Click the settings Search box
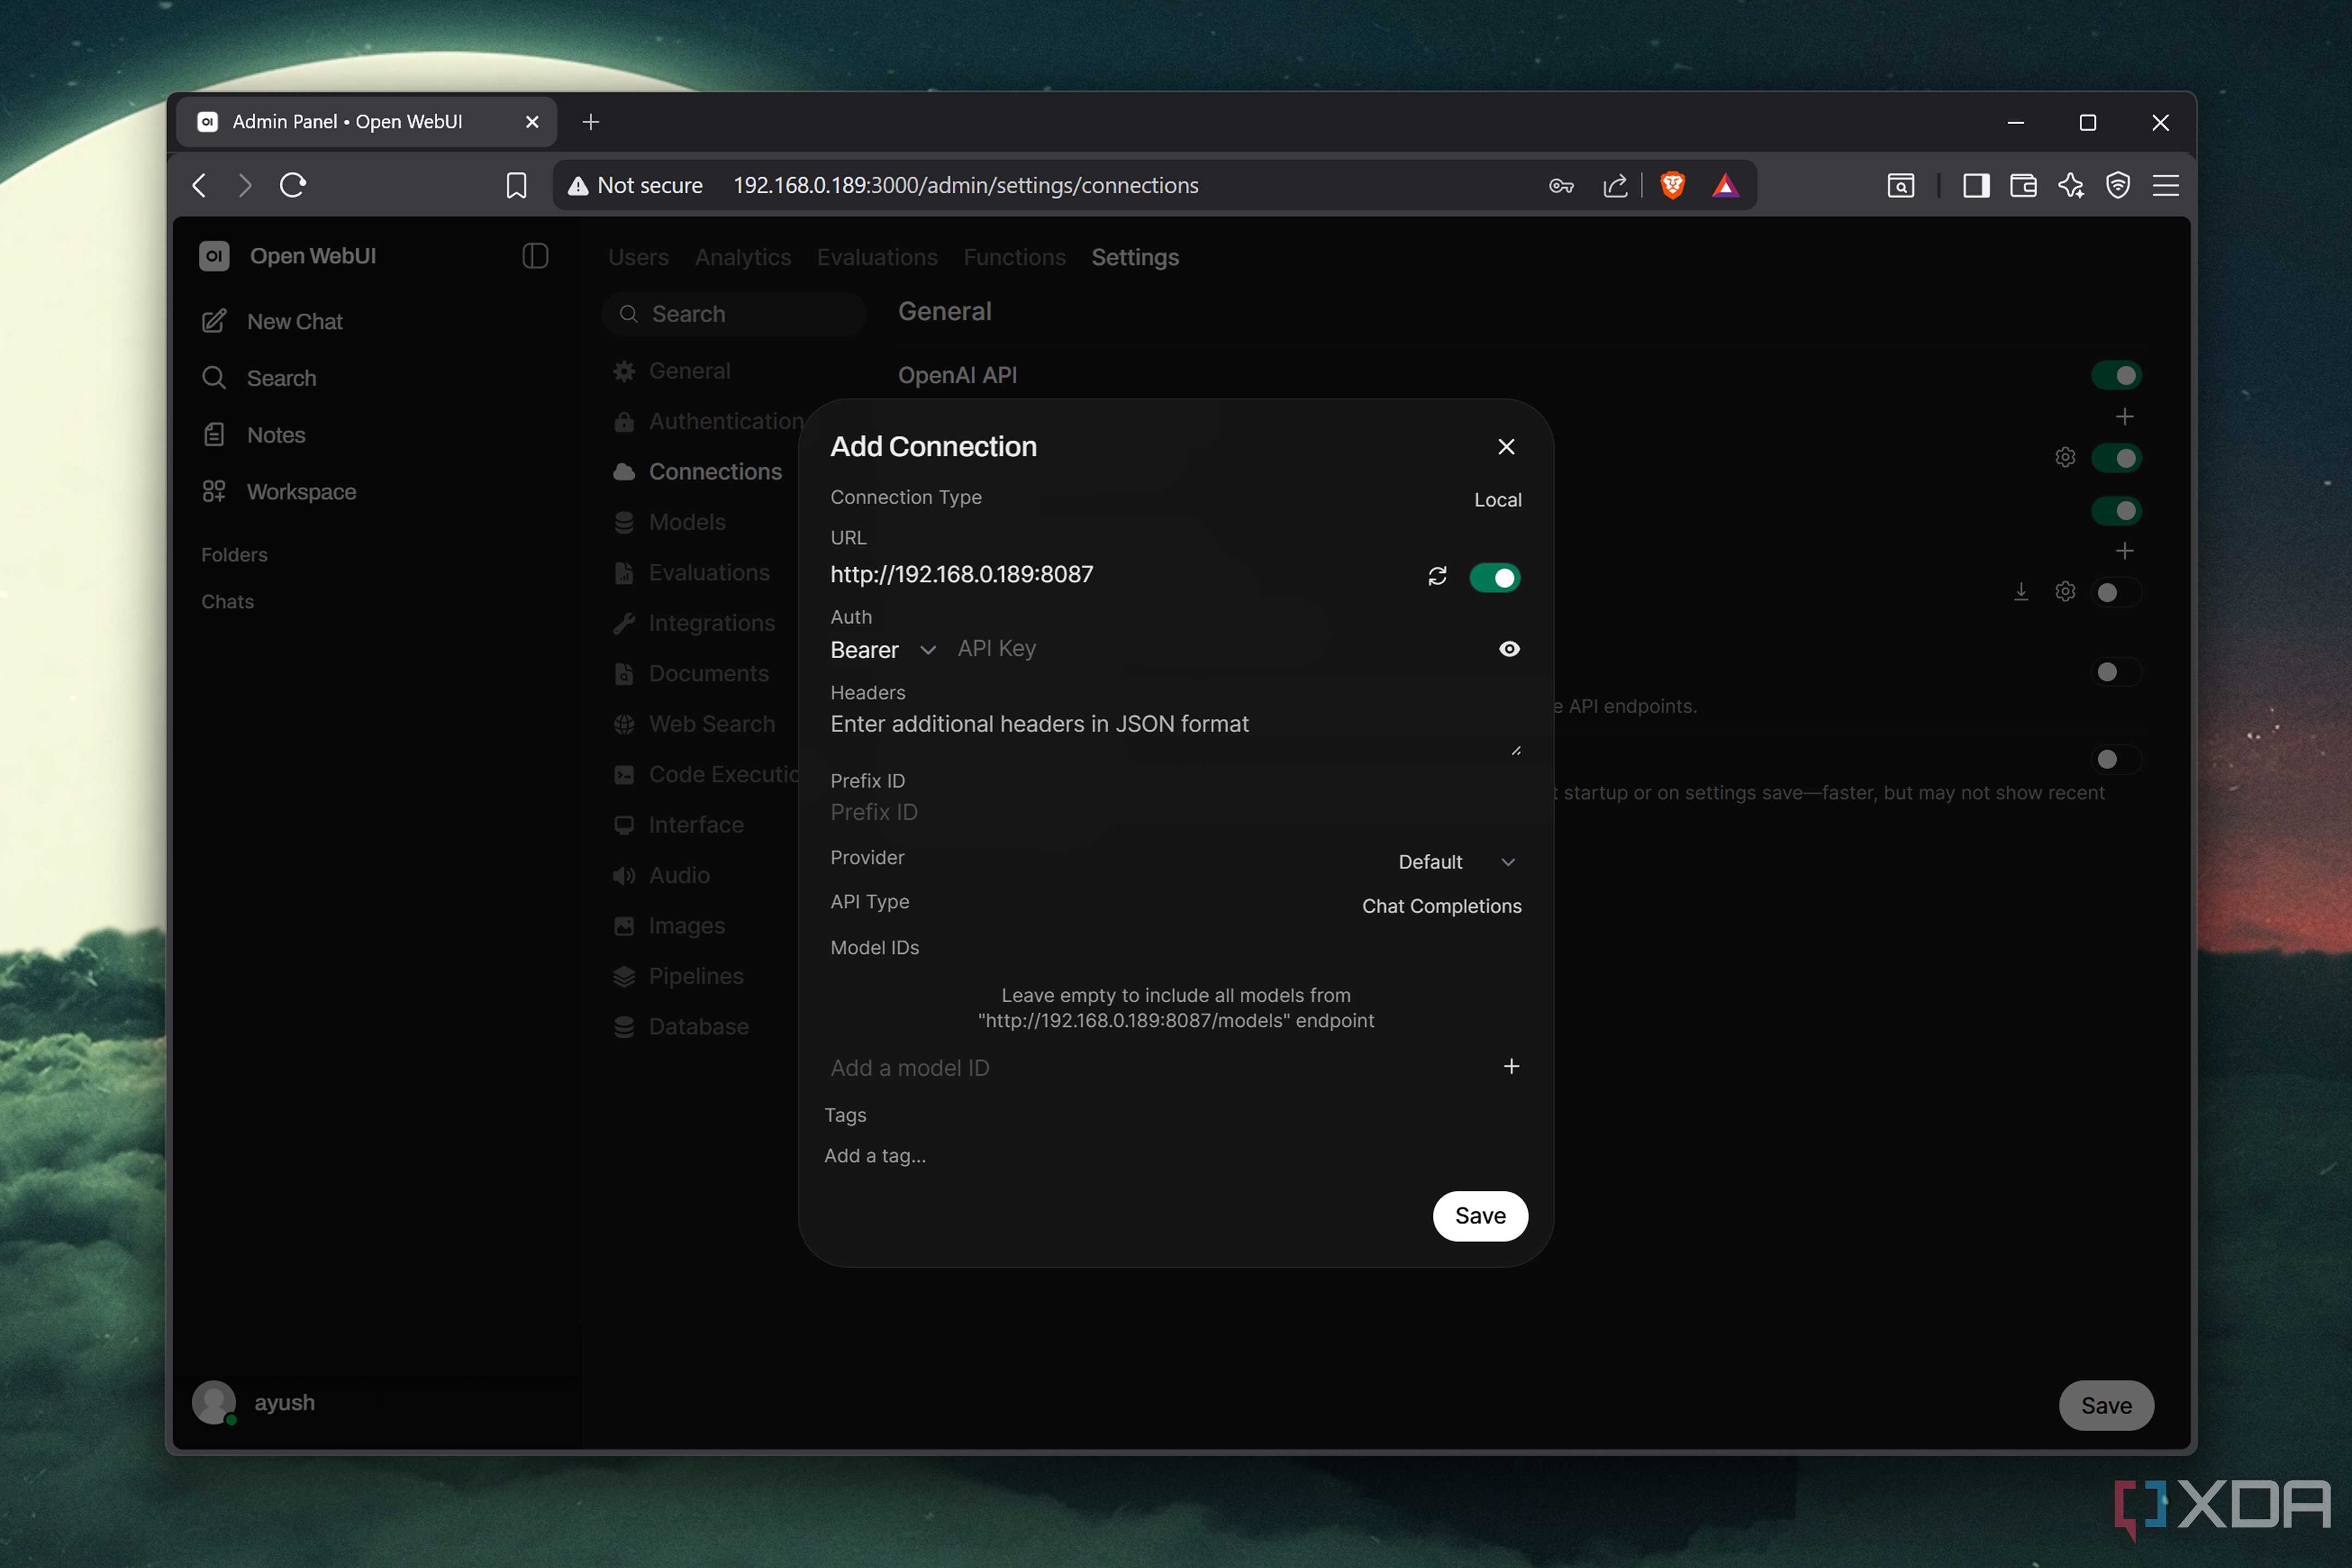Screen dimensions: 2352x1568 click(734, 314)
